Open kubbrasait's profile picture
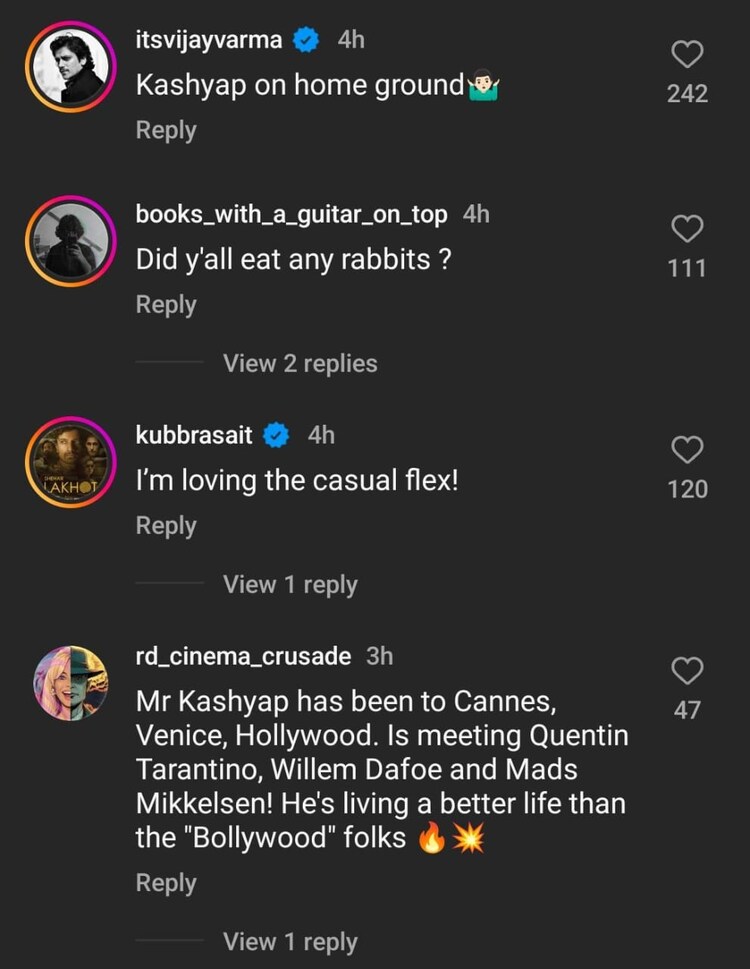750x969 pixels. click(x=70, y=463)
